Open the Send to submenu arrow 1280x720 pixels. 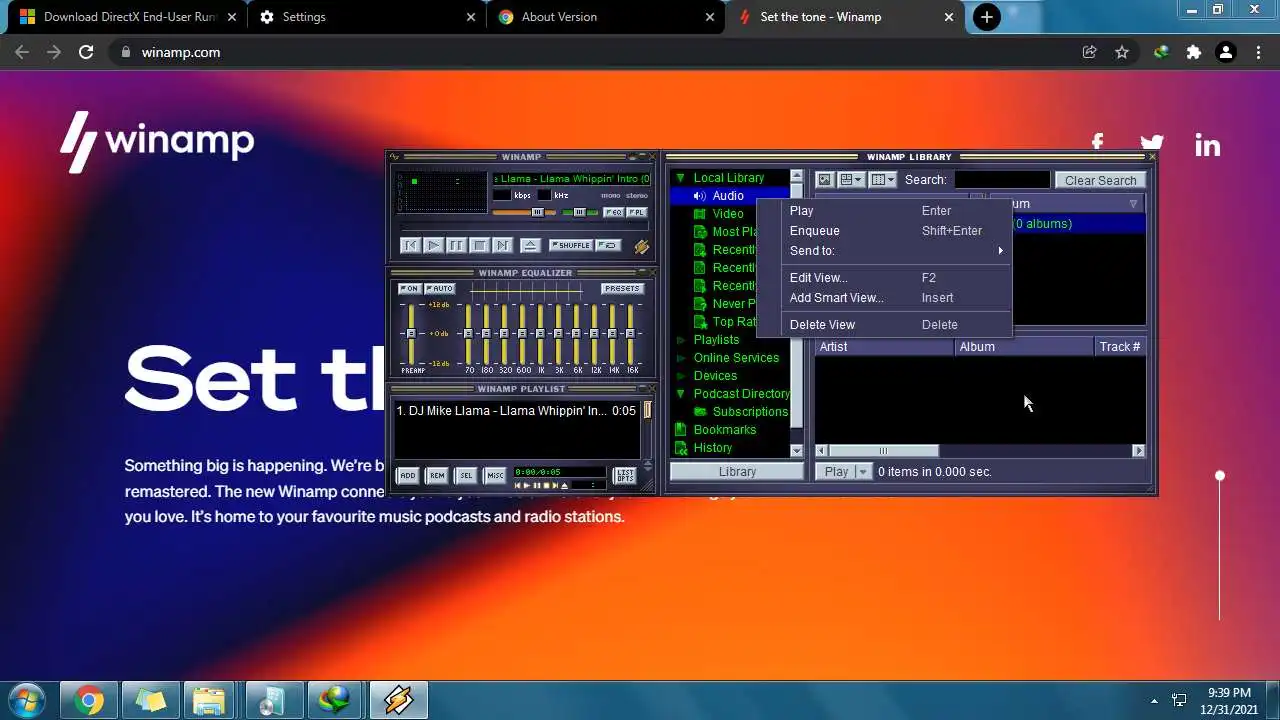coord(1000,251)
